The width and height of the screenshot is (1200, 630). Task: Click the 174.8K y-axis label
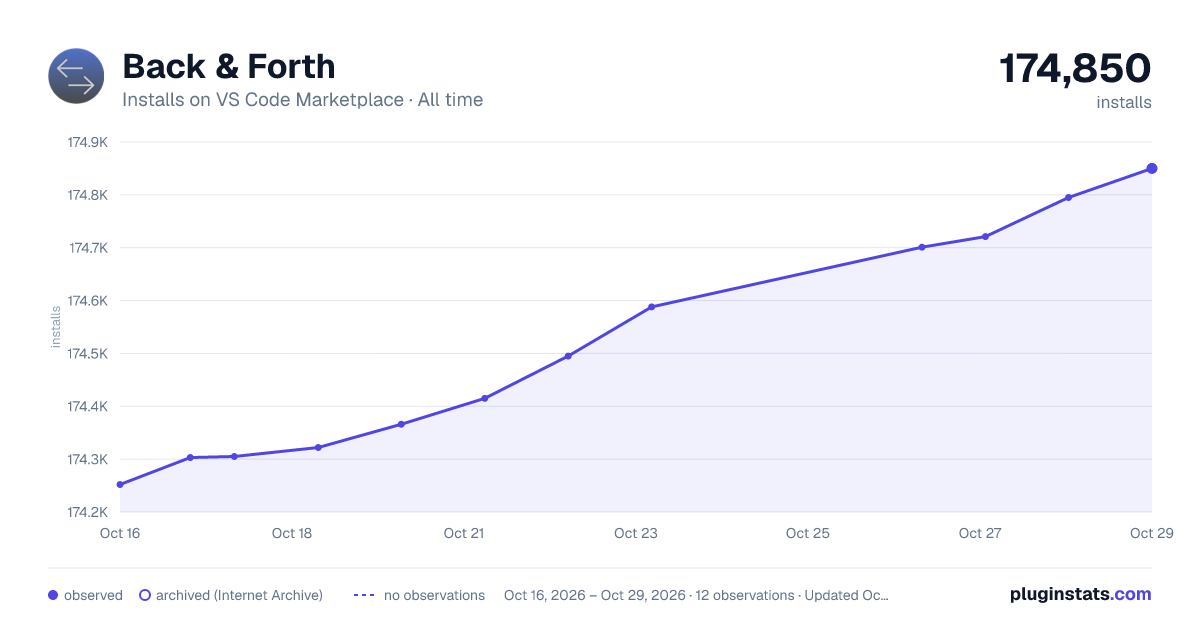click(87, 195)
